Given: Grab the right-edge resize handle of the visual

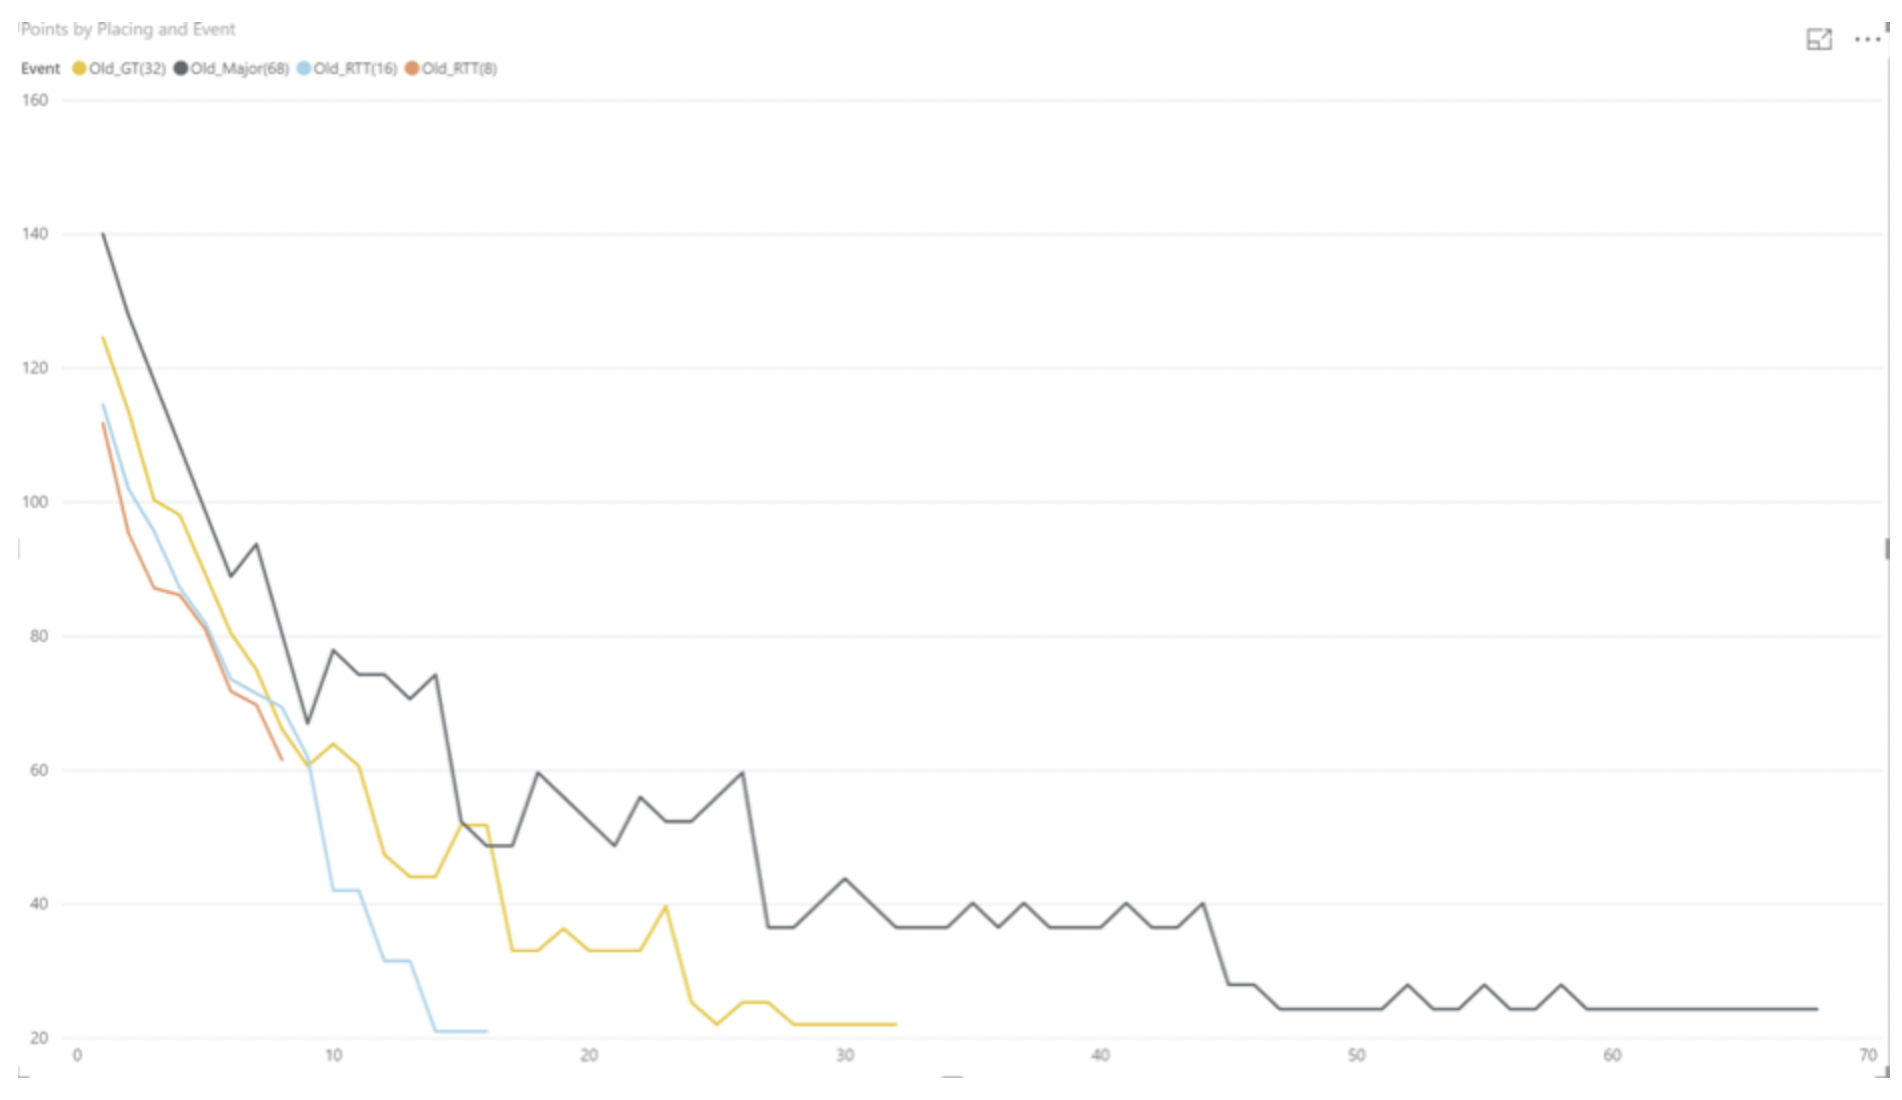Looking at the screenshot, I should [x=1887, y=548].
